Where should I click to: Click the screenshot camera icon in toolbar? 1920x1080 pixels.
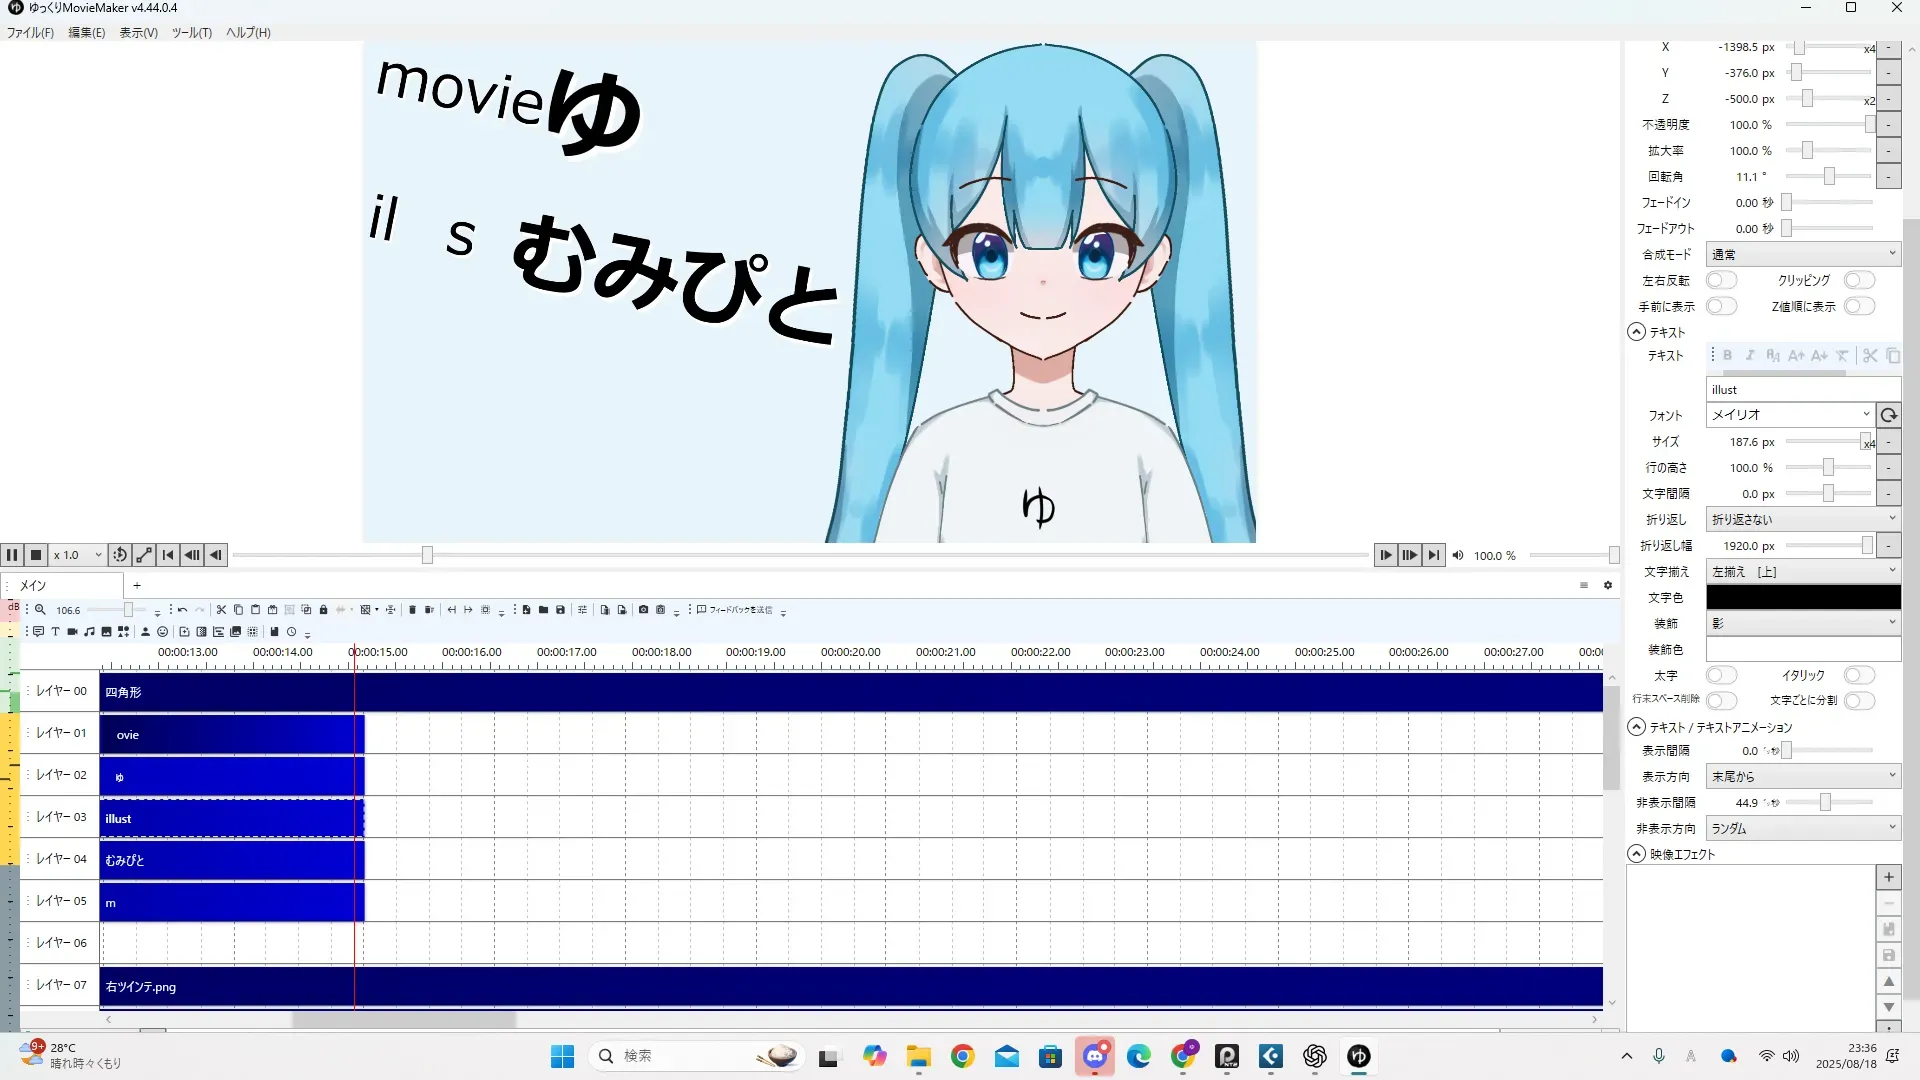643,610
